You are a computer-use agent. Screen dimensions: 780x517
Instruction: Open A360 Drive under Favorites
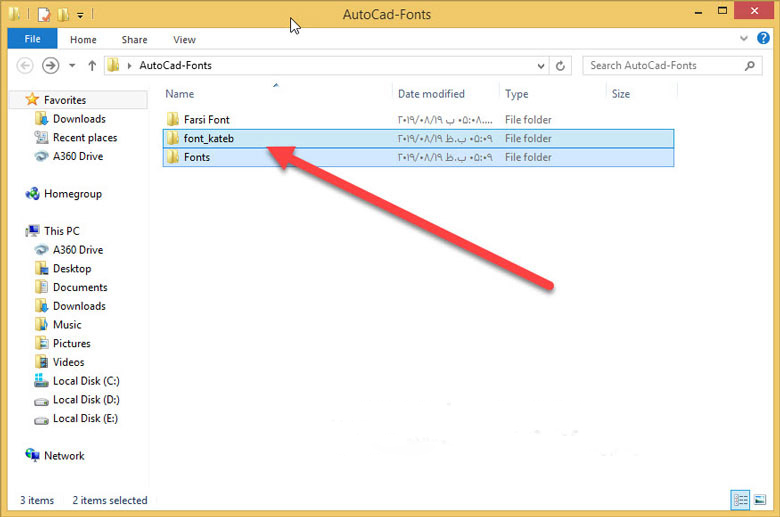78,156
